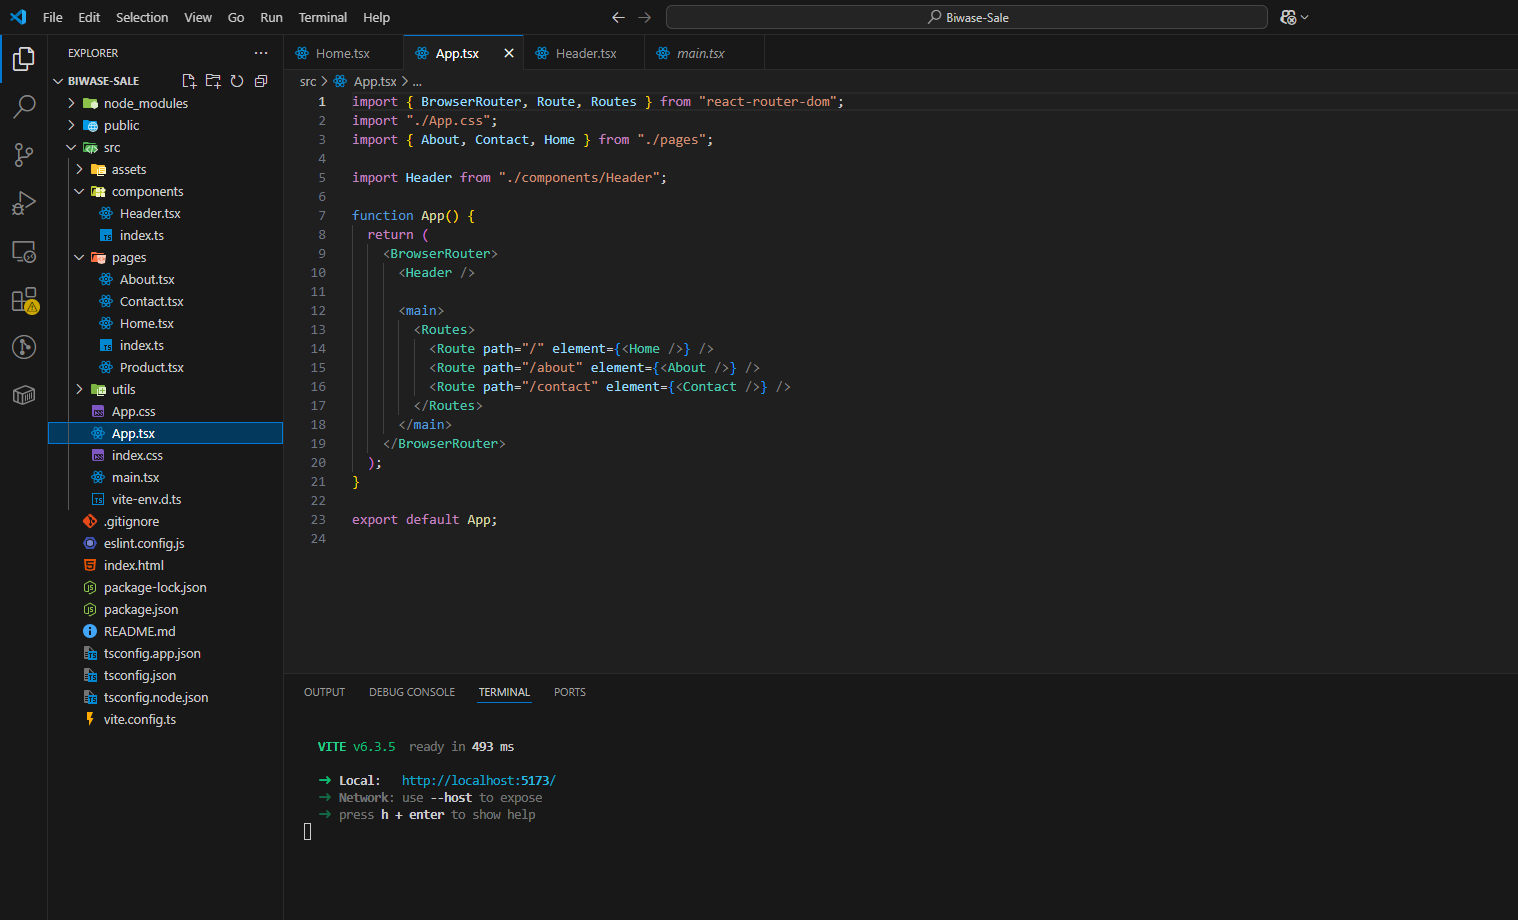
Task: Close the App.tsx editor tab
Action: pyautogui.click(x=509, y=53)
